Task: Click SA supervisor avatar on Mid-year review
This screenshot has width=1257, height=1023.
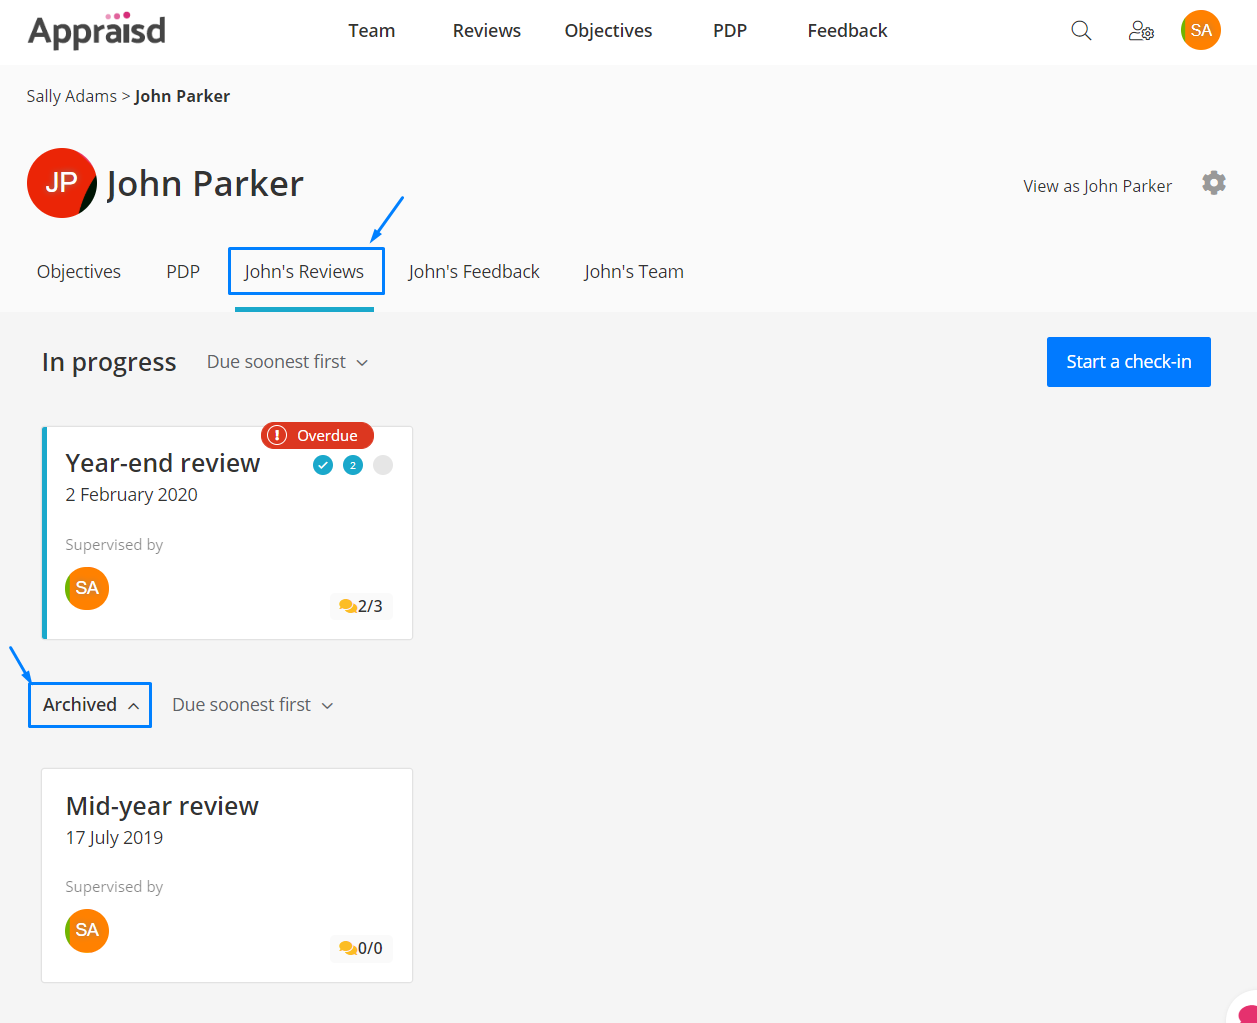Action: [x=87, y=931]
